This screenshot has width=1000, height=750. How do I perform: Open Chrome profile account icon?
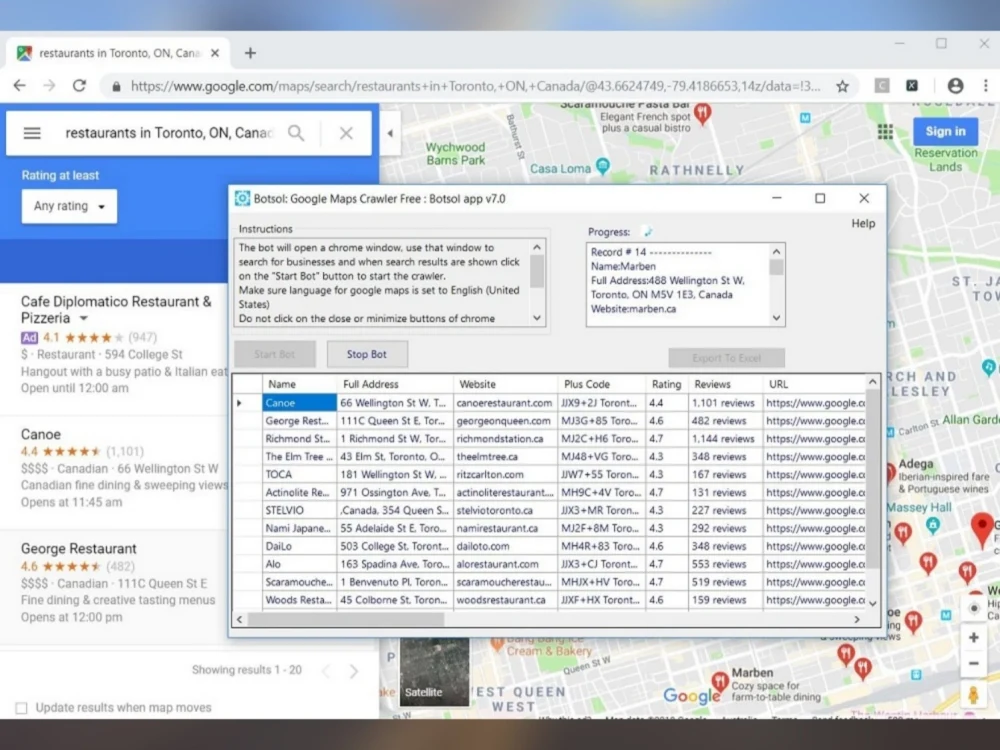click(x=955, y=85)
